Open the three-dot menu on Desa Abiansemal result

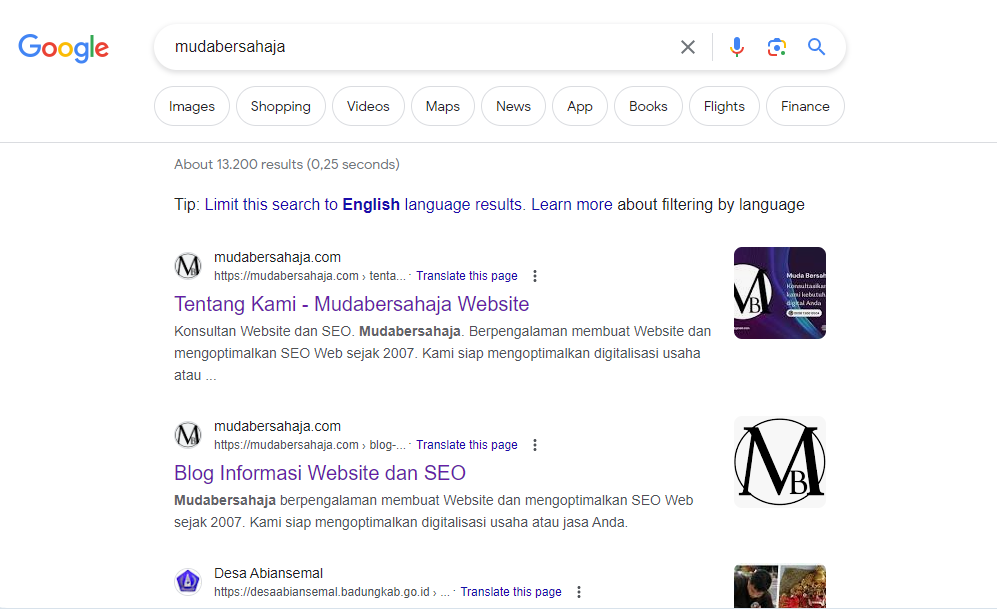(x=579, y=592)
